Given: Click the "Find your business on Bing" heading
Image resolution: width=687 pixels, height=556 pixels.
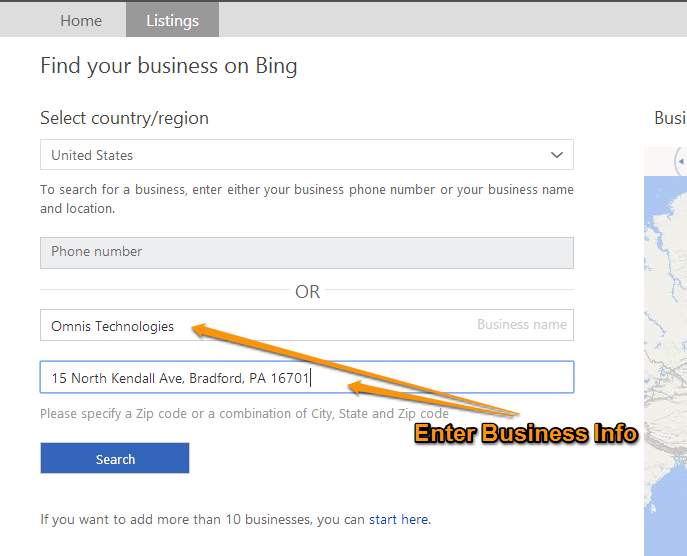Looking at the screenshot, I should click(x=168, y=67).
